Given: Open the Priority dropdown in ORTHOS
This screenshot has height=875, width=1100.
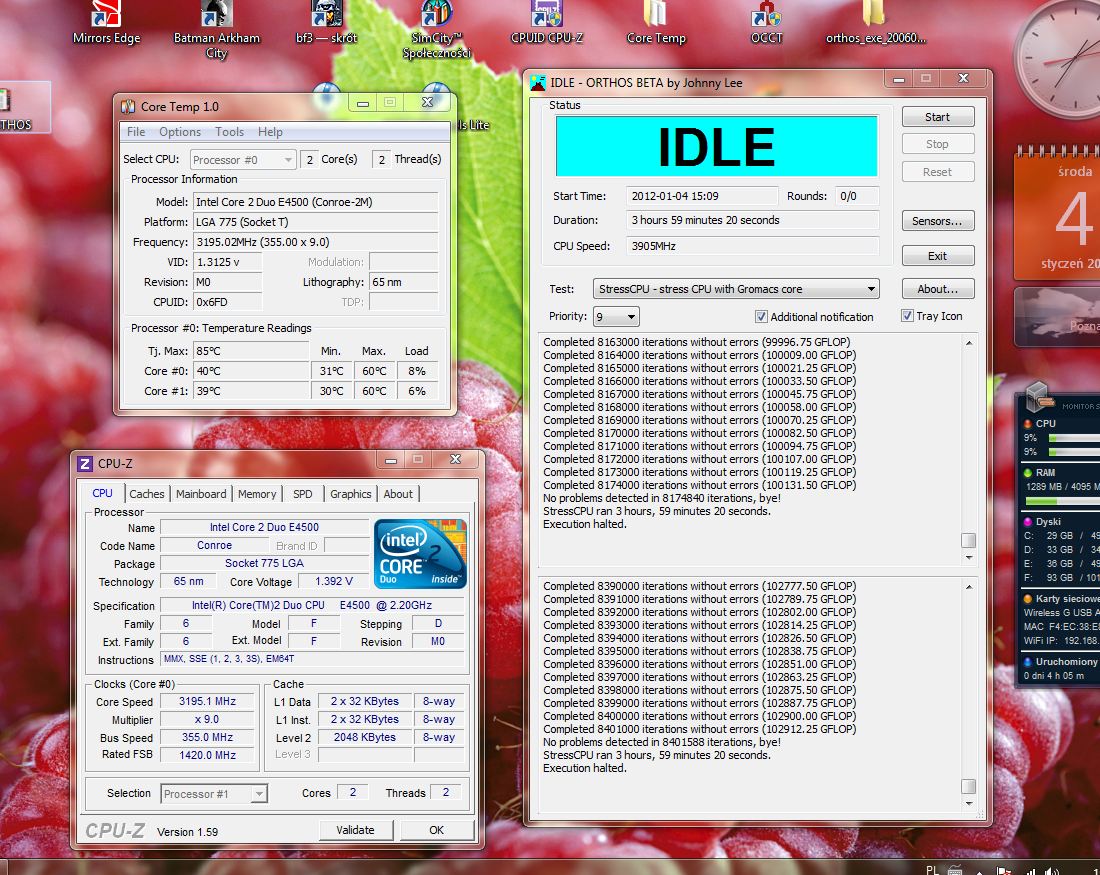Looking at the screenshot, I should pos(616,316).
